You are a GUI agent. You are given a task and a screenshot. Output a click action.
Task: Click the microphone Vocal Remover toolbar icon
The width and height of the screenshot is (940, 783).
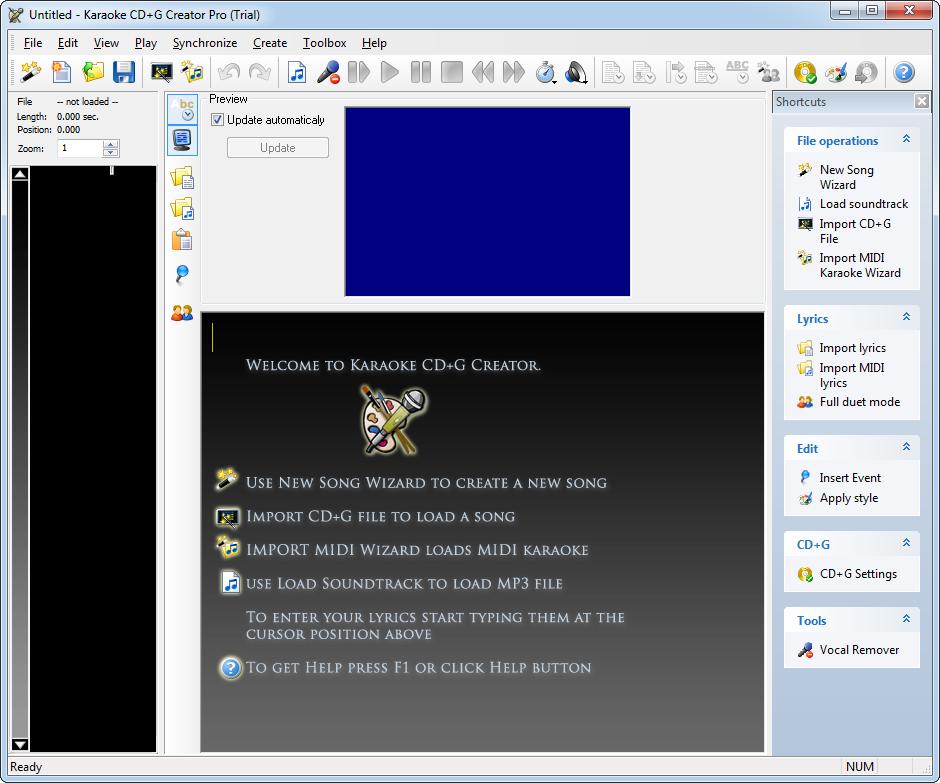pyautogui.click(x=329, y=73)
